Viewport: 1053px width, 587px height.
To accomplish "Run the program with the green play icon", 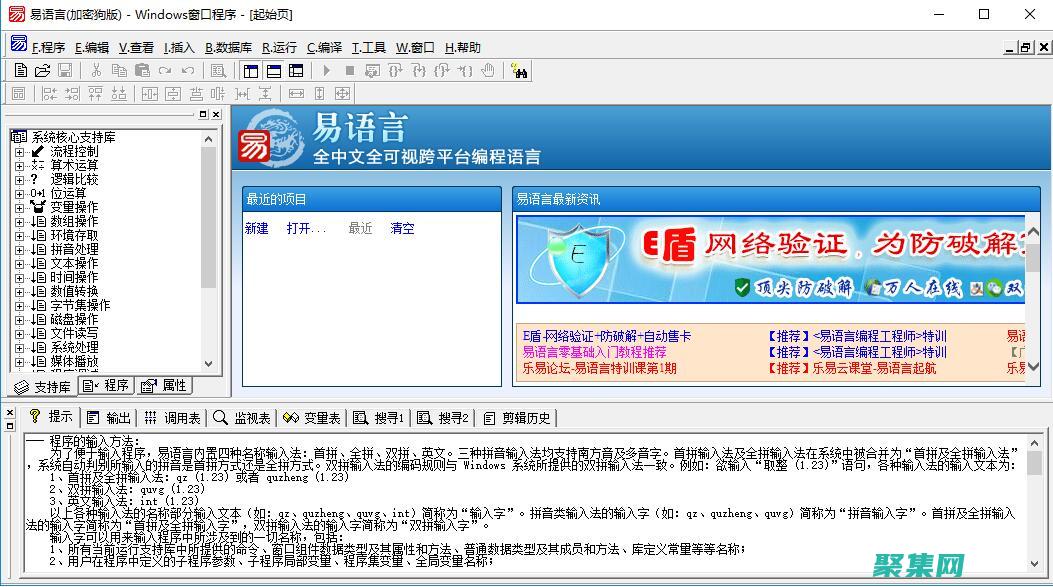I will click(326, 70).
